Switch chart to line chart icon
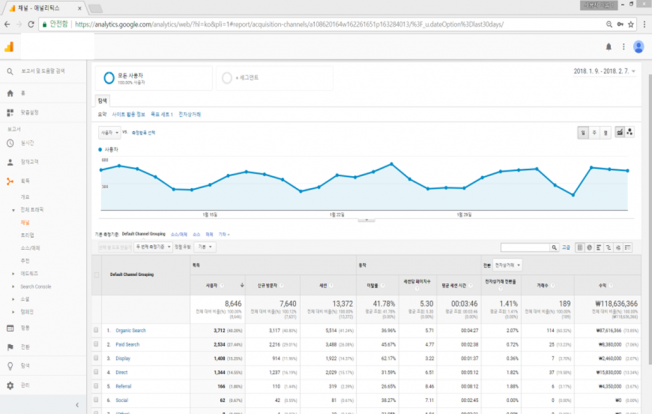 620,132
